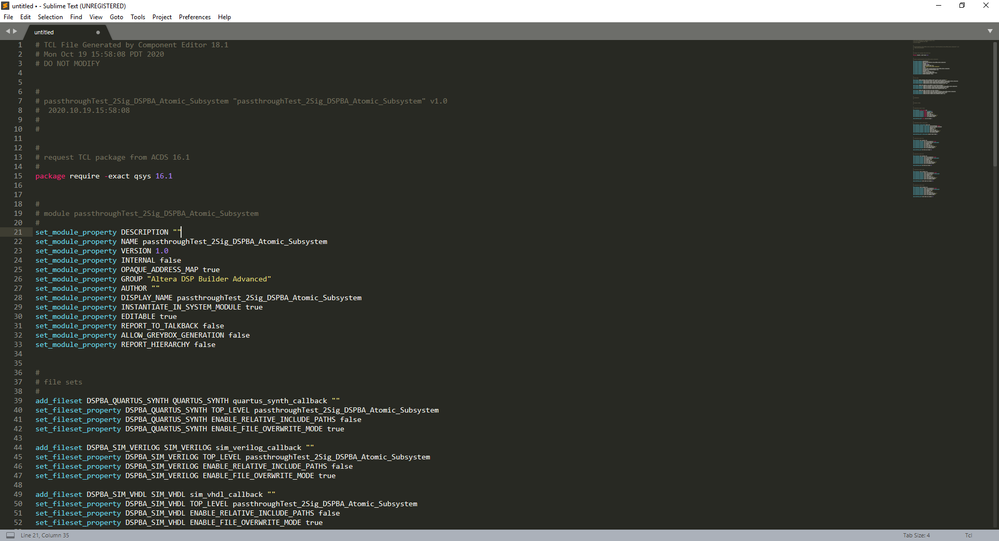Viewport: 999px width, 541px height.
Task: Click Line 21, Column 35 status text
Action: pos(45,535)
